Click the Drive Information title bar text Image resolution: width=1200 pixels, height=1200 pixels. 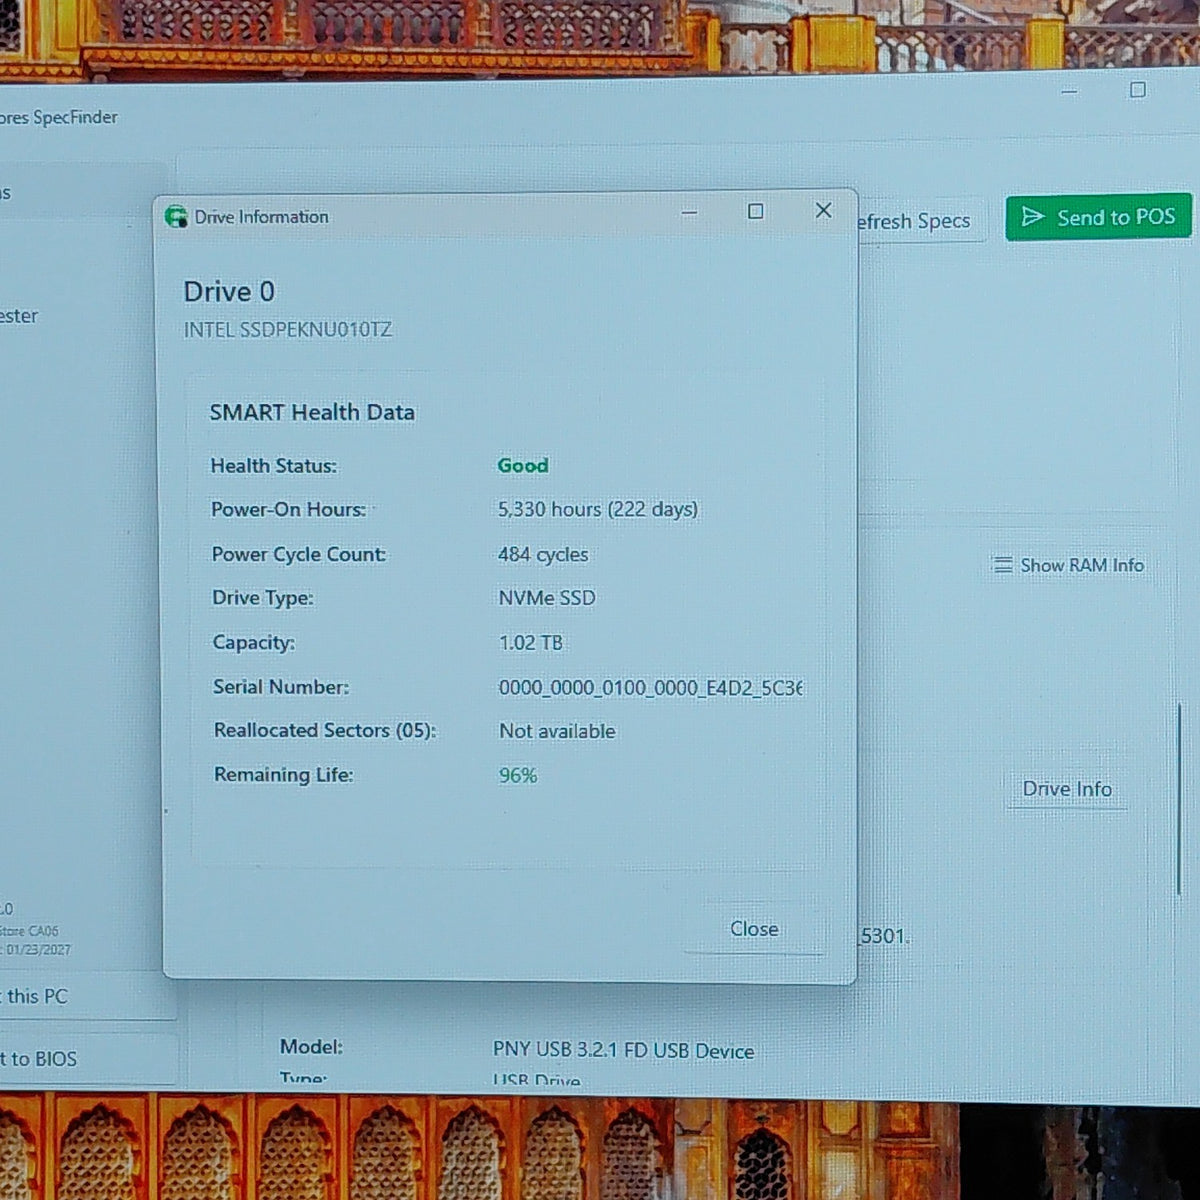(x=261, y=217)
